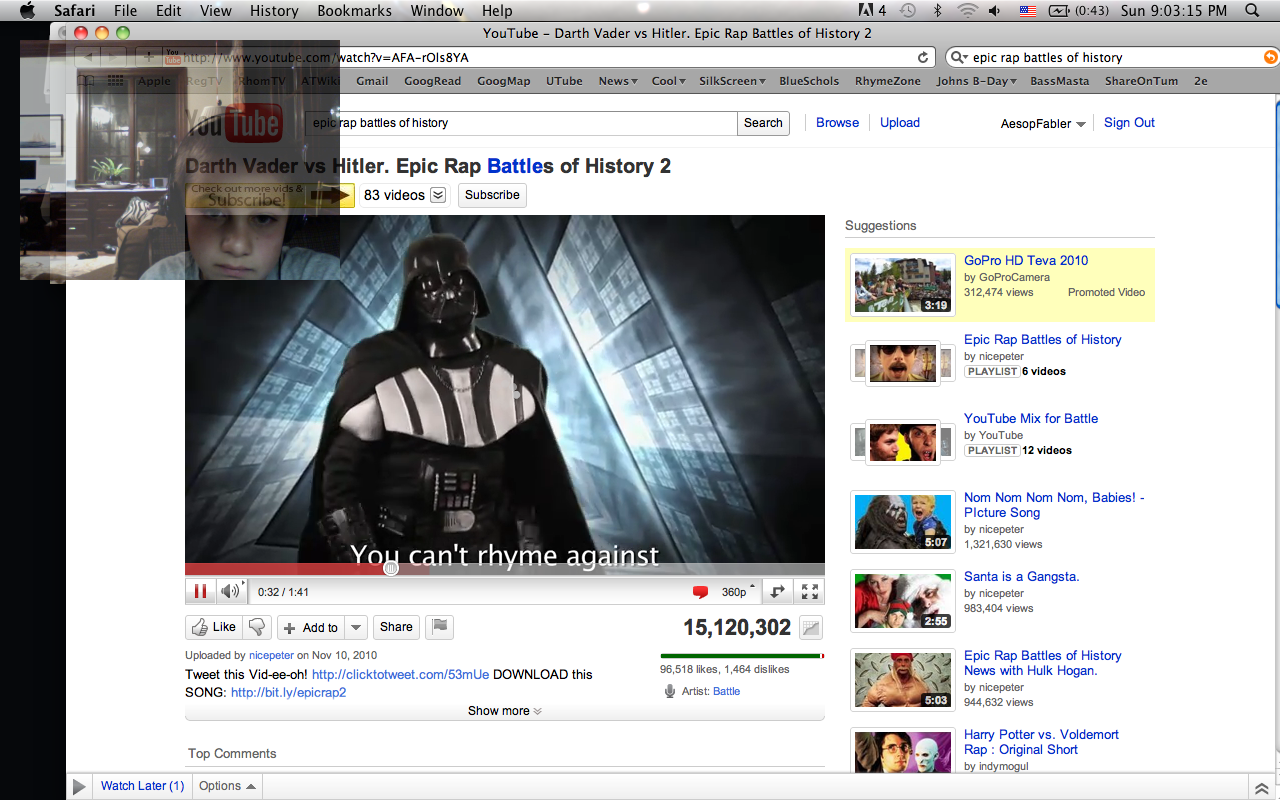Flag the video with the flag icon
This screenshot has height=800, width=1280.
coord(439,627)
